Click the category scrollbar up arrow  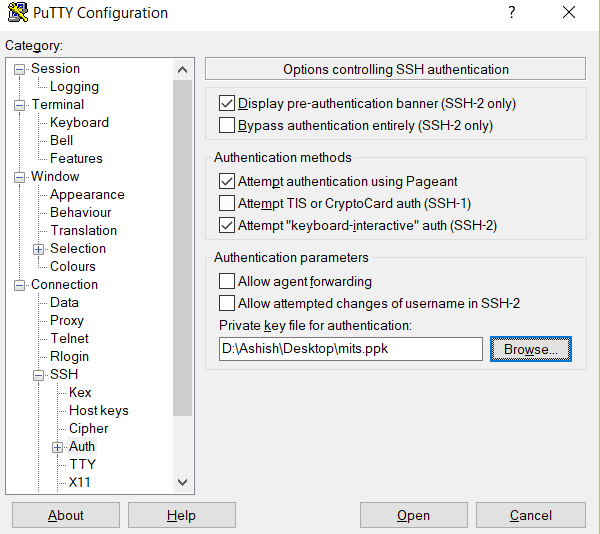pyautogui.click(x=183, y=70)
